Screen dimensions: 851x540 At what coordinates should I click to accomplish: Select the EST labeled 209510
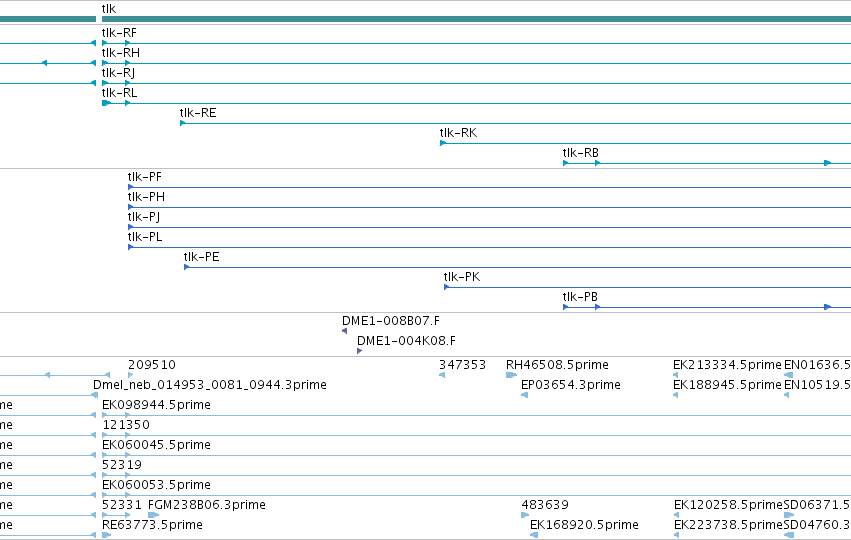coord(152,365)
